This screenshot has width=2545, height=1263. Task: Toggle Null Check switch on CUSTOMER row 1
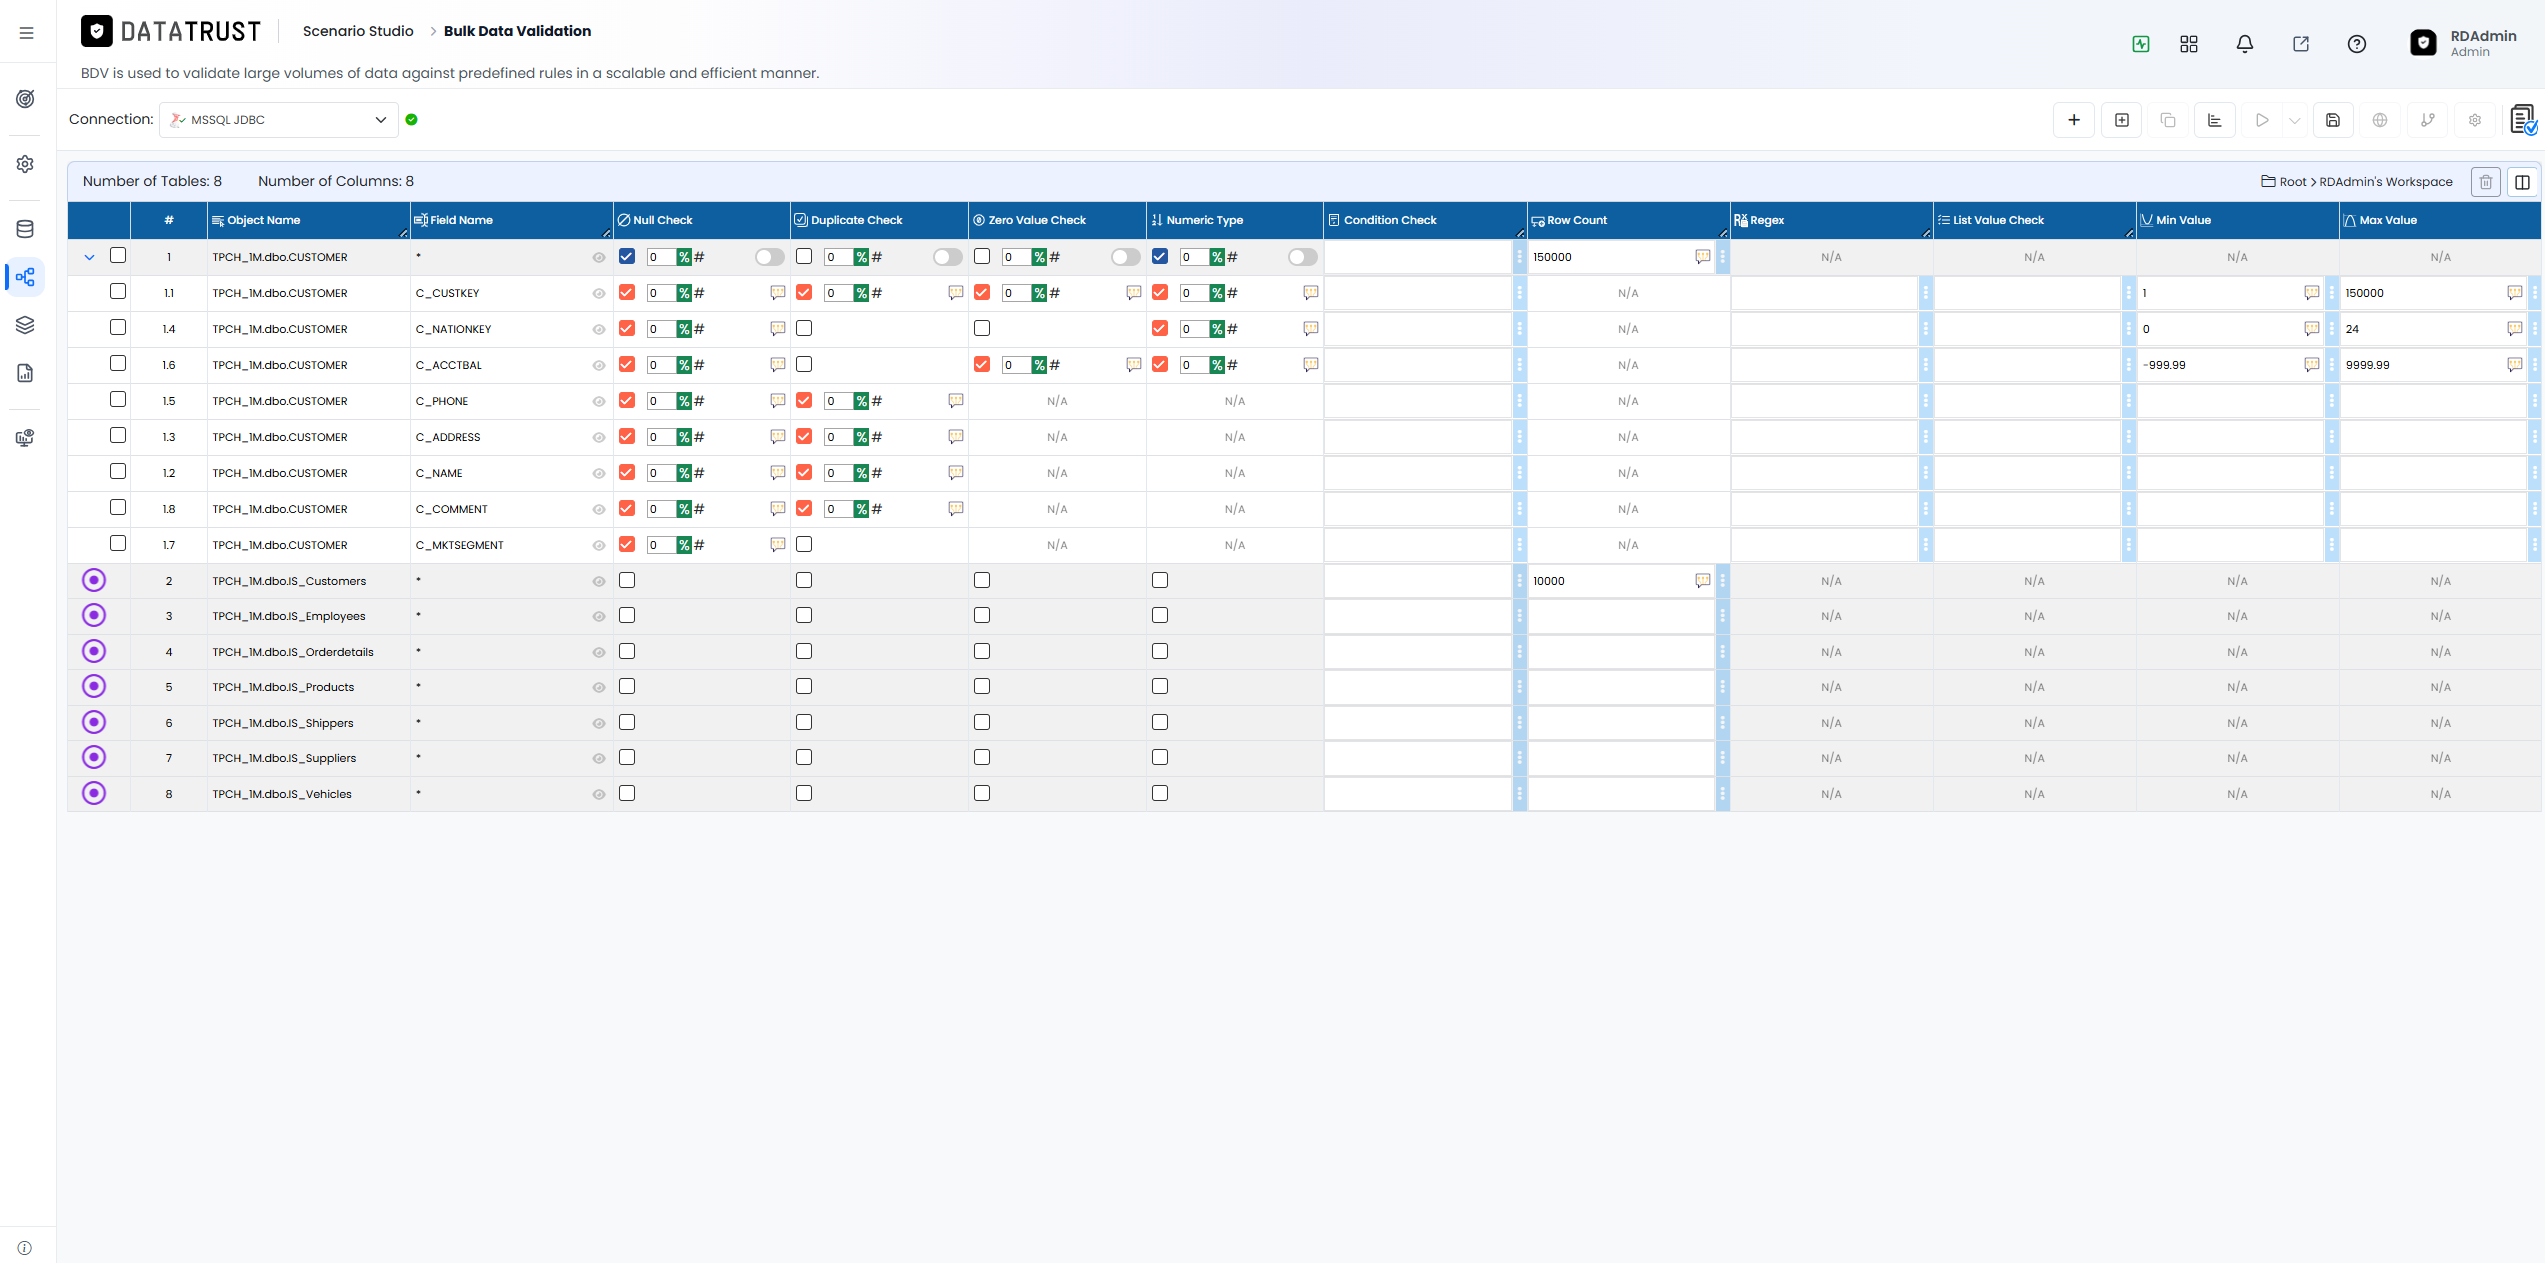pos(769,257)
